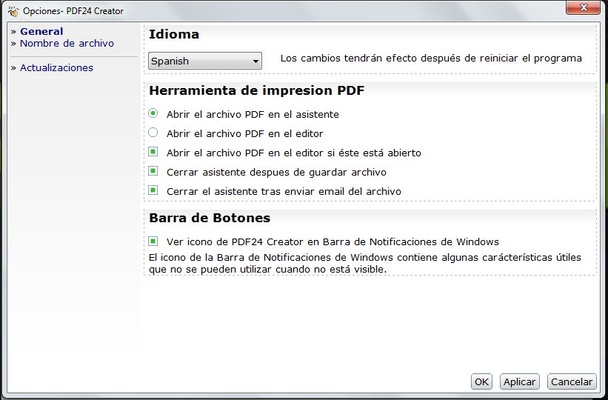
Task: Click the Herramienta de impresion PDF heading
Action: click(x=257, y=90)
